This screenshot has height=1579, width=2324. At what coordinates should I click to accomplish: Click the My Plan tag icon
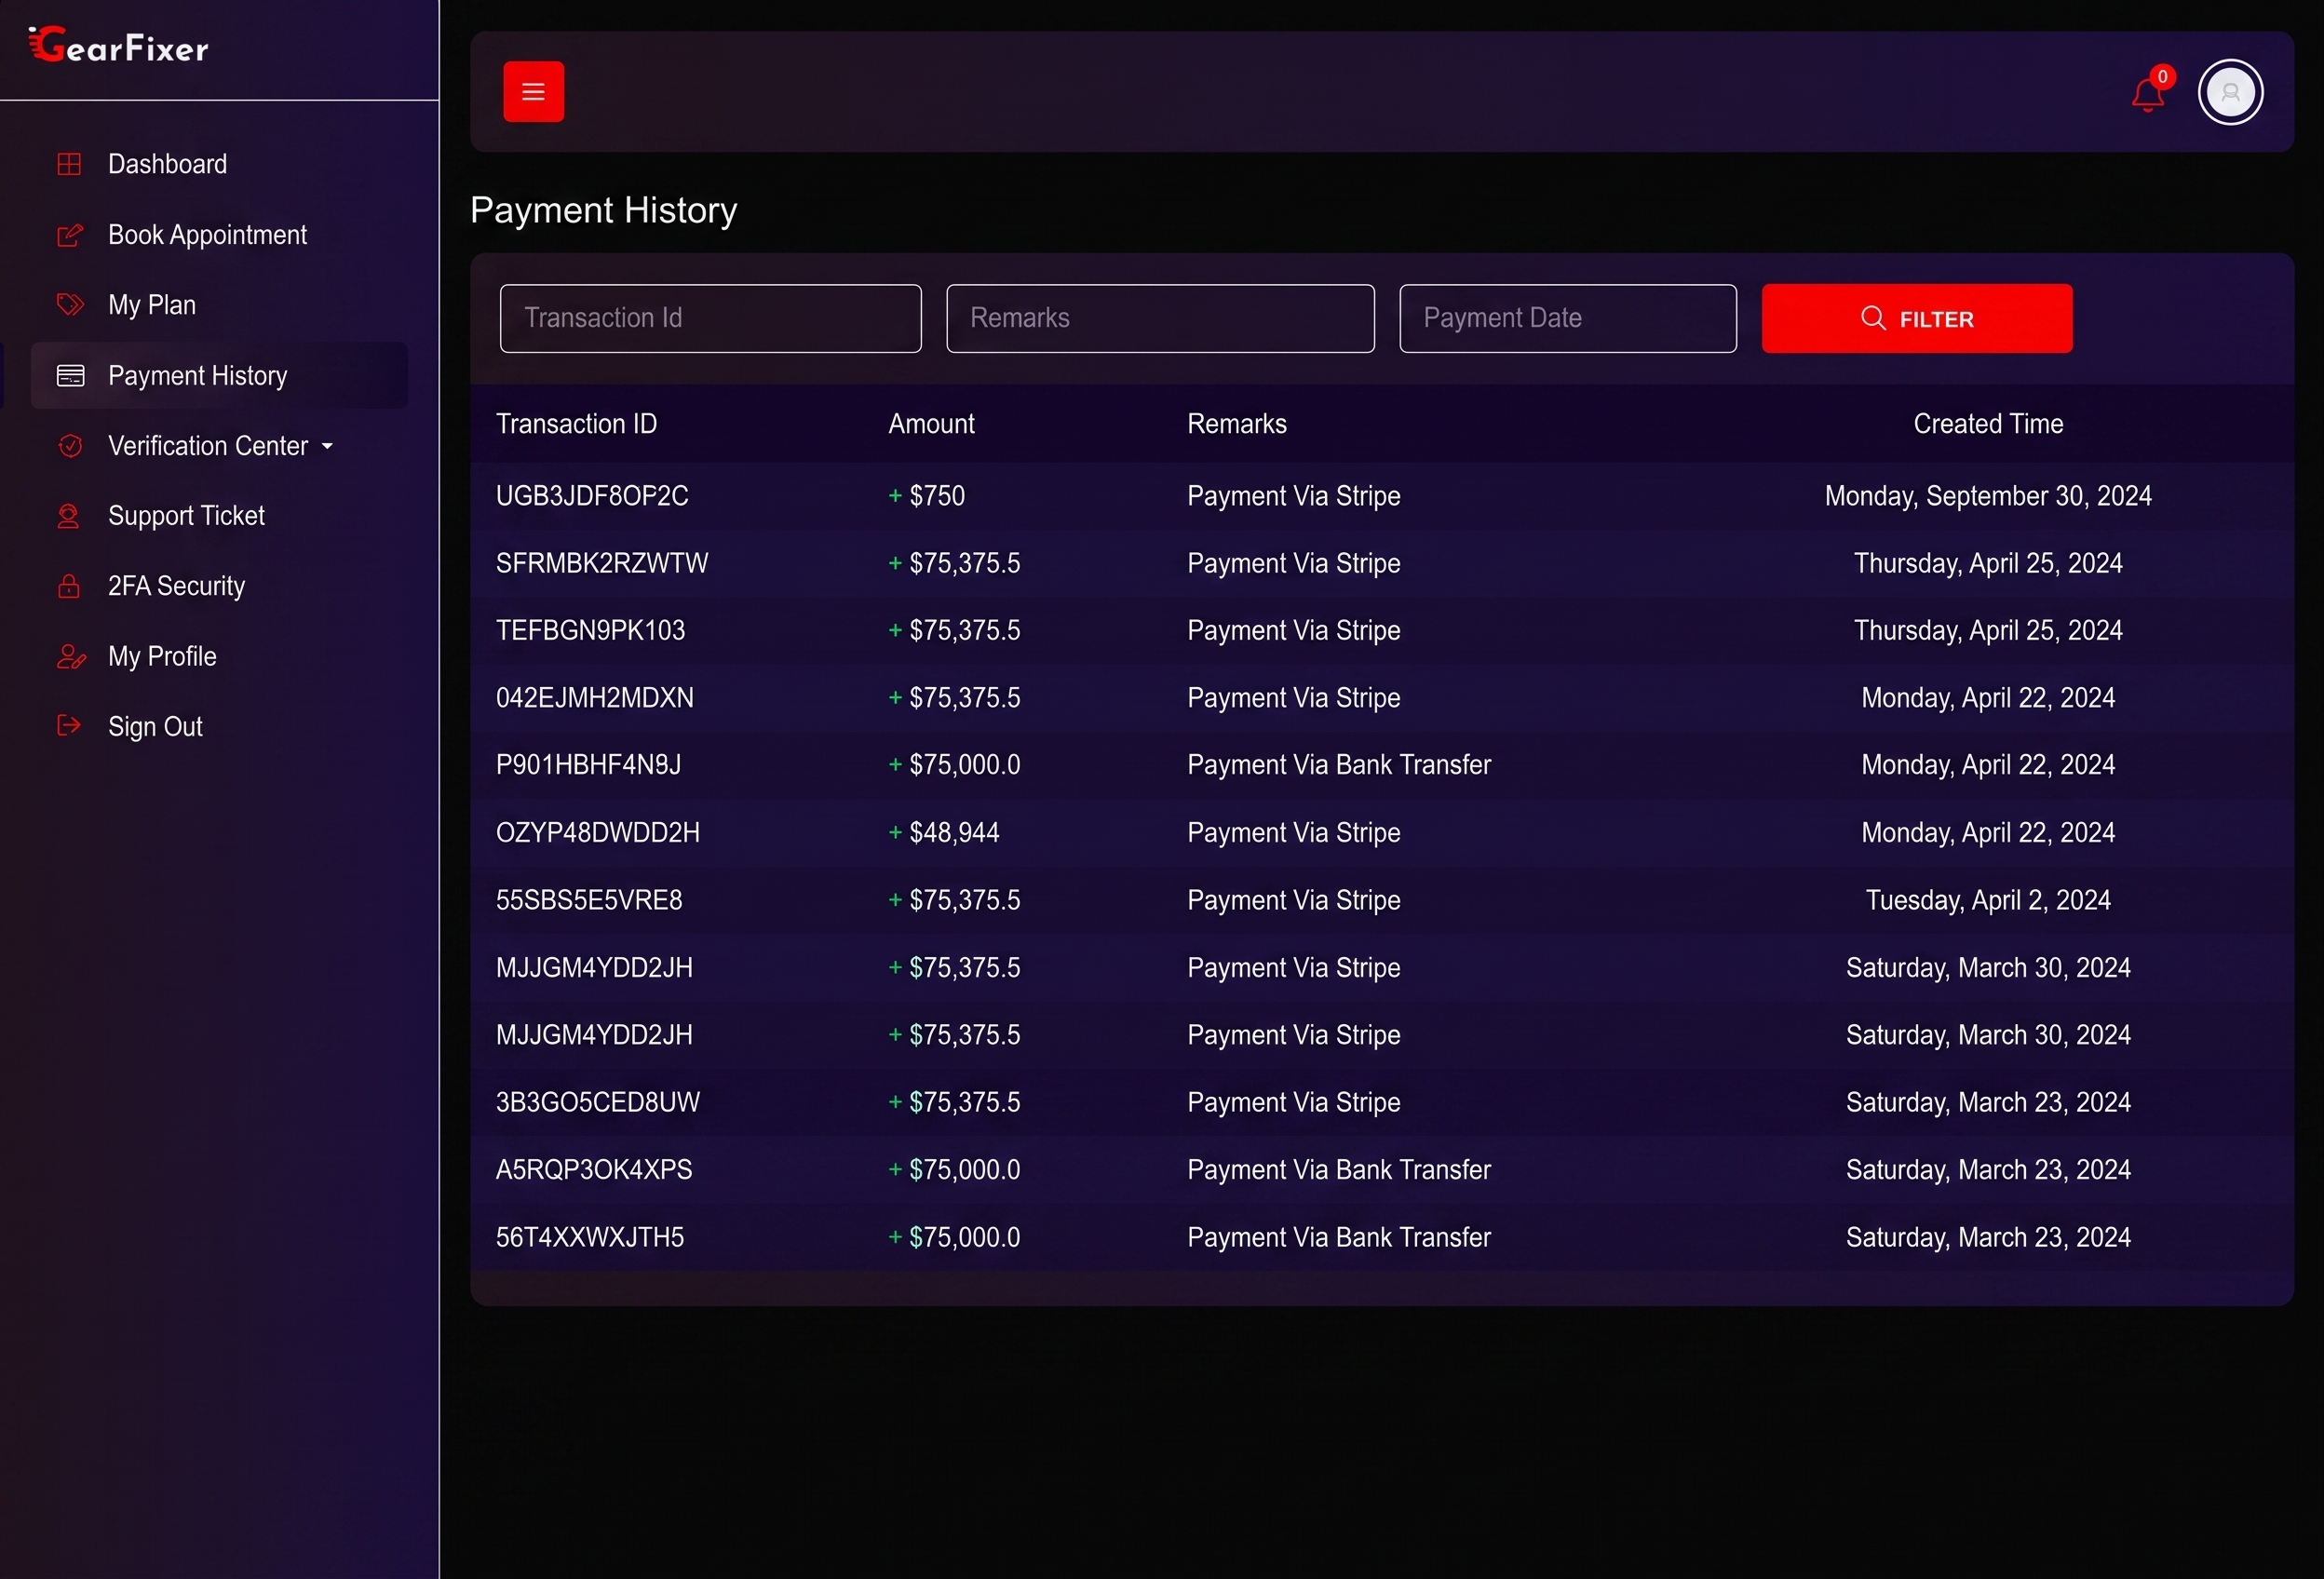69,305
